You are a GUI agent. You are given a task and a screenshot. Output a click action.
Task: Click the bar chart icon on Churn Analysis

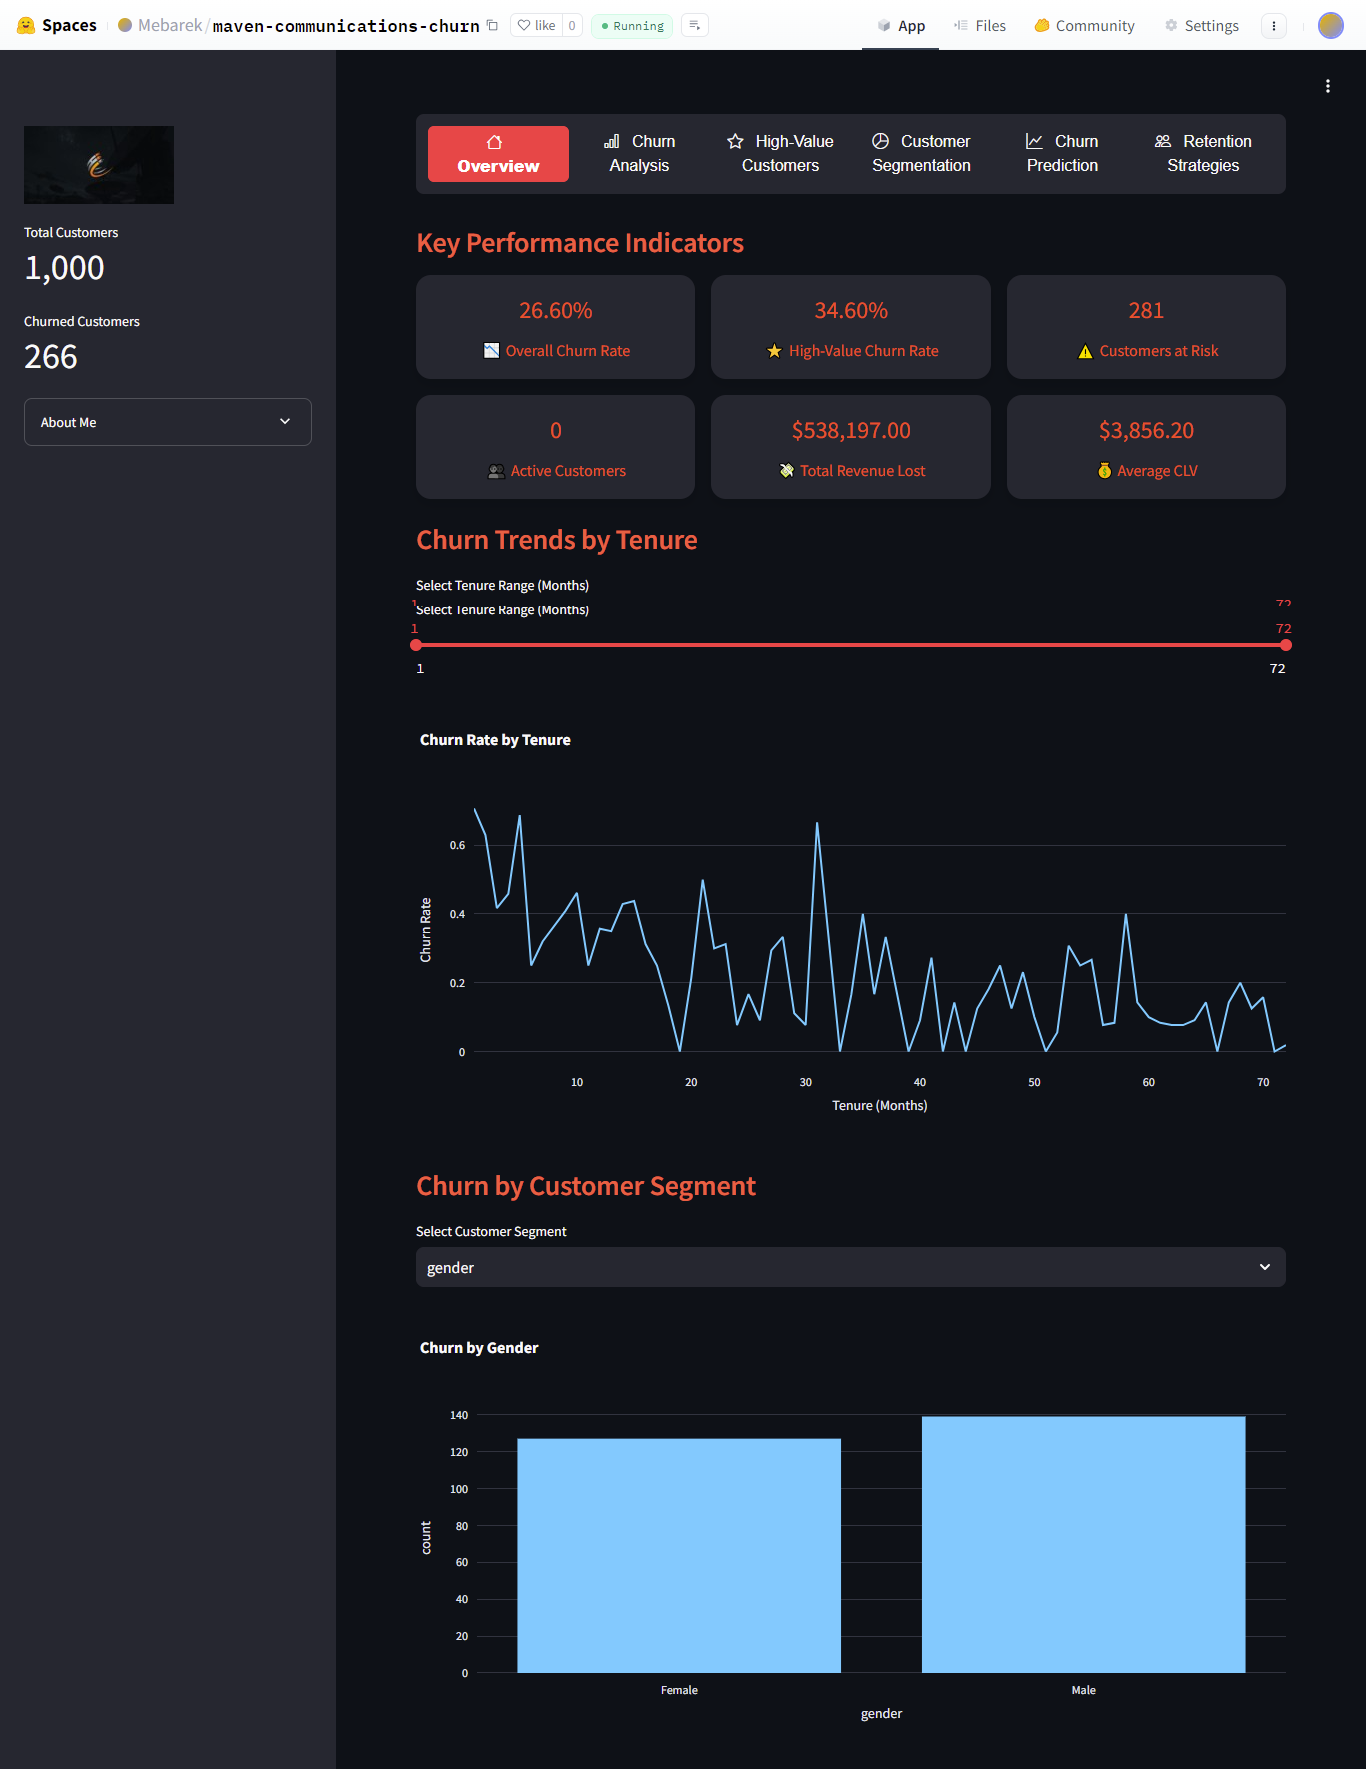point(612,142)
